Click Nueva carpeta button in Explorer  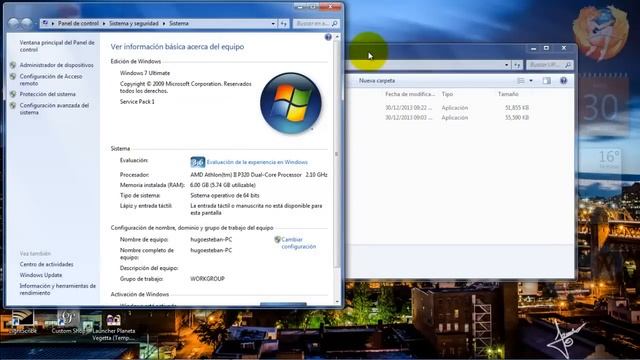point(377,81)
